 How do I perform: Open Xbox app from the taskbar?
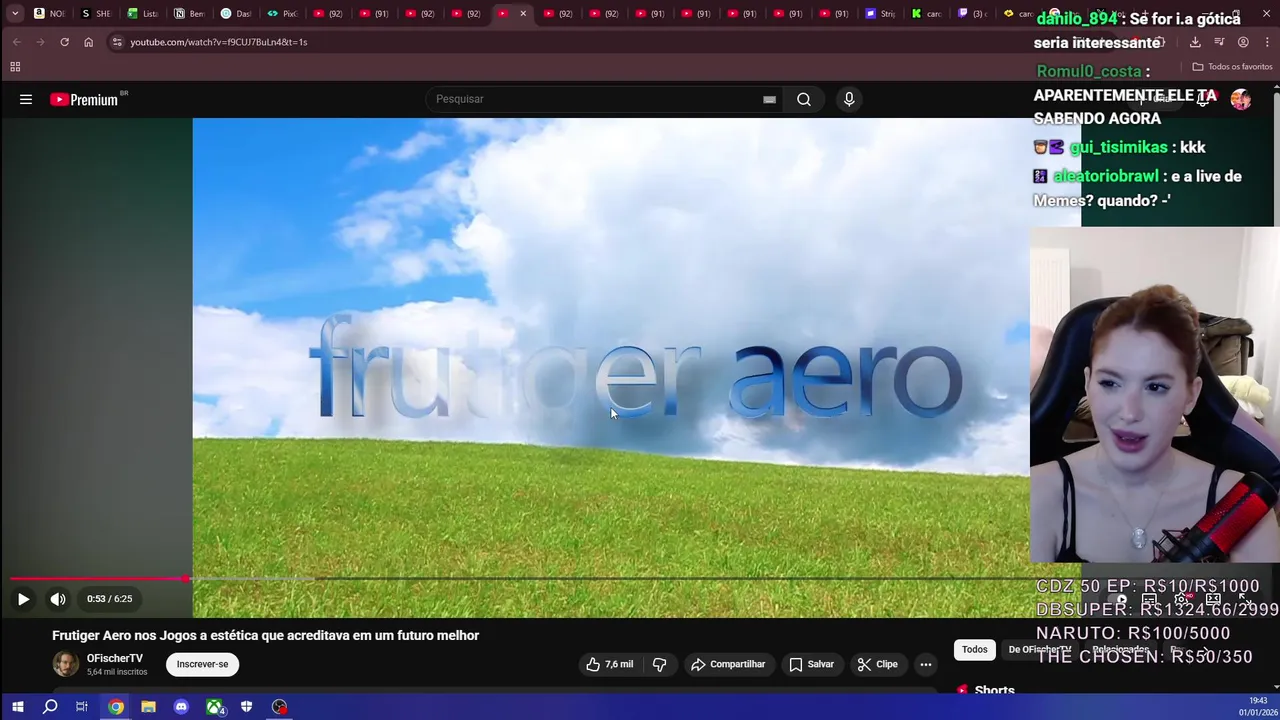(214, 707)
